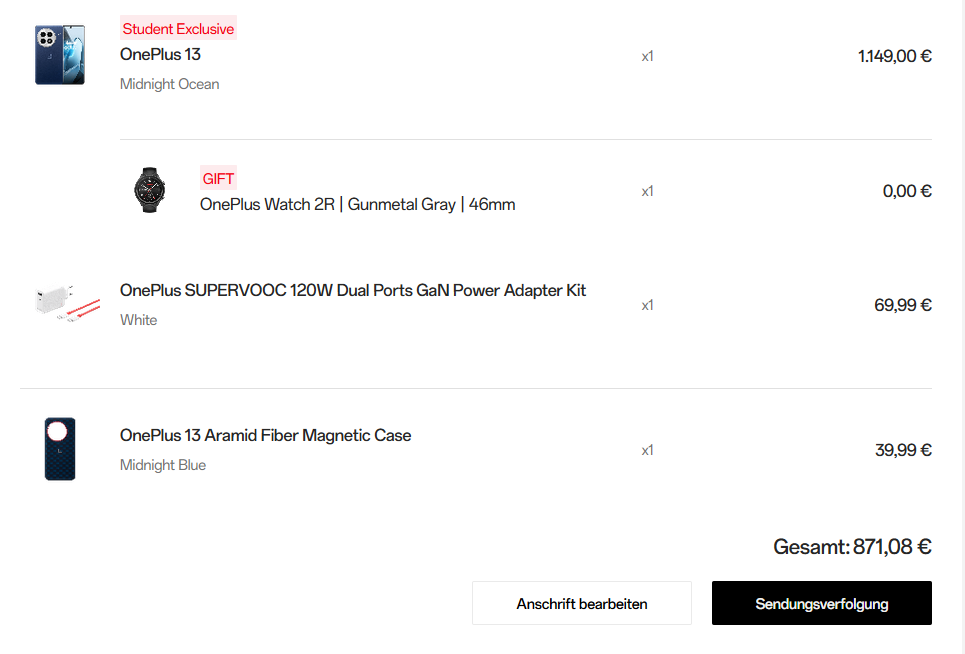Open the SUPERVOOC 120W Power Adapter Kit title
The height and width of the screenshot is (654, 965).
(x=352, y=290)
